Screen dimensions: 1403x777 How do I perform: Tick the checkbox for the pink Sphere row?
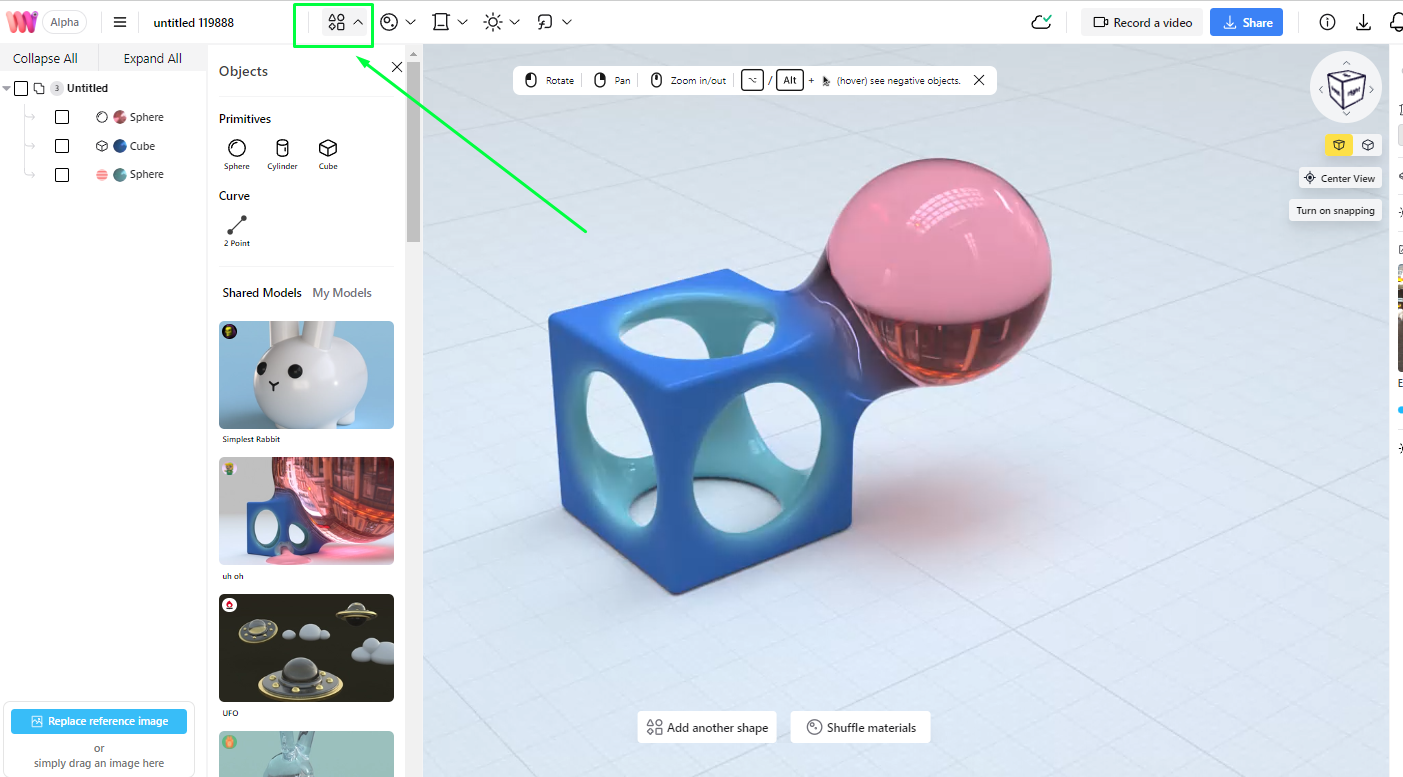(x=62, y=117)
